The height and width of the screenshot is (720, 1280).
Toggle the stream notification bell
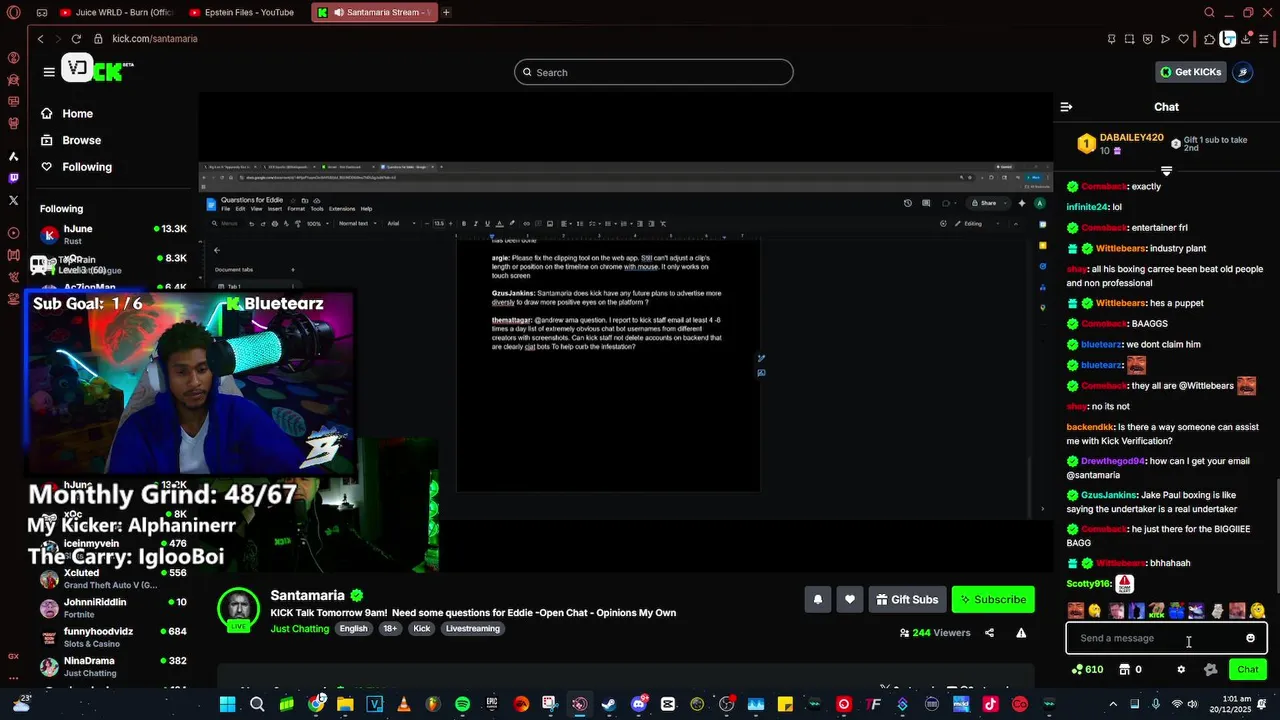(x=817, y=599)
